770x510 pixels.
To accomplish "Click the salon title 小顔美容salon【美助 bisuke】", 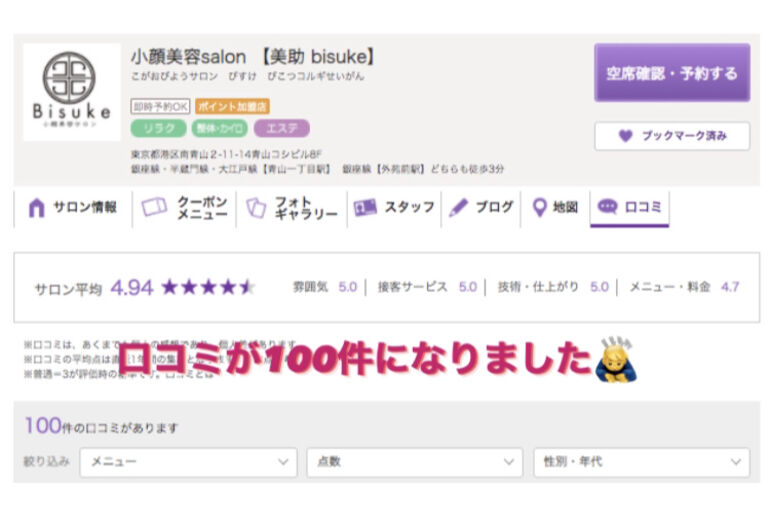I will click(253, 57).
